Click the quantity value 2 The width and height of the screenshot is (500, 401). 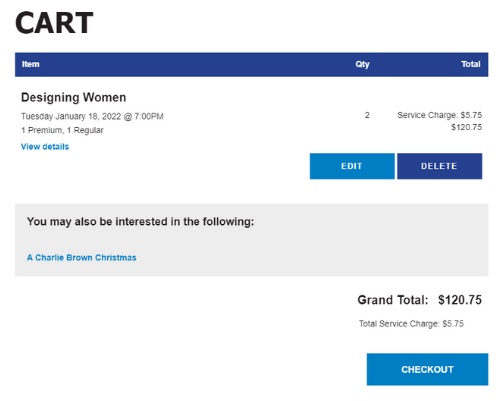point(367,115)
